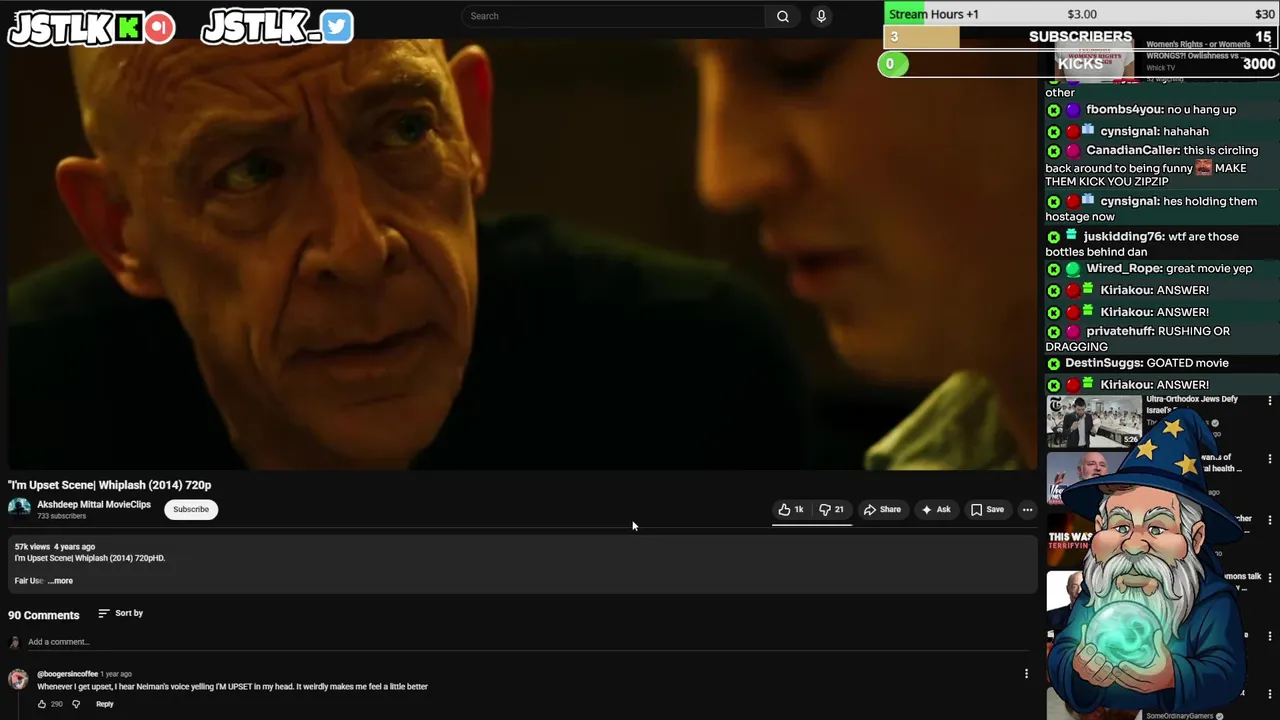Click chat username CanadianCaller
The image size is (1280, 720).
[1133, 150]
